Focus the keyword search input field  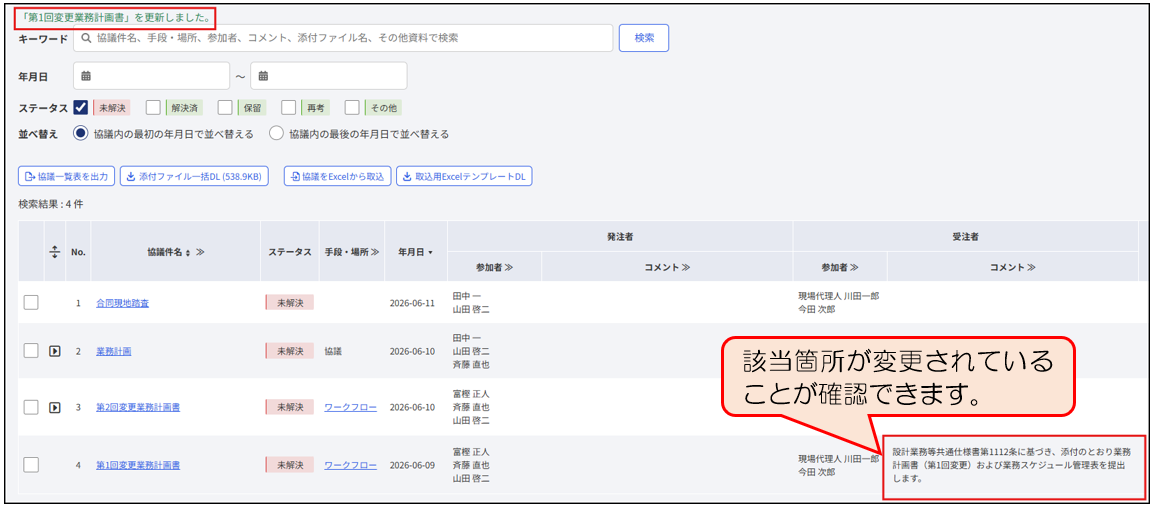tap(343, 38)
